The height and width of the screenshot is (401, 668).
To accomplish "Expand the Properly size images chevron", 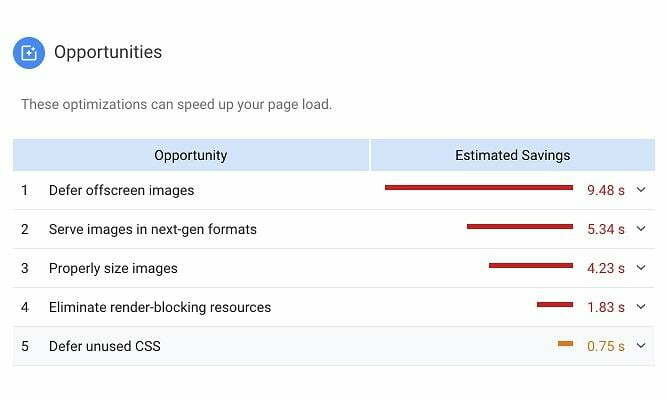I will tap(641, 268).
